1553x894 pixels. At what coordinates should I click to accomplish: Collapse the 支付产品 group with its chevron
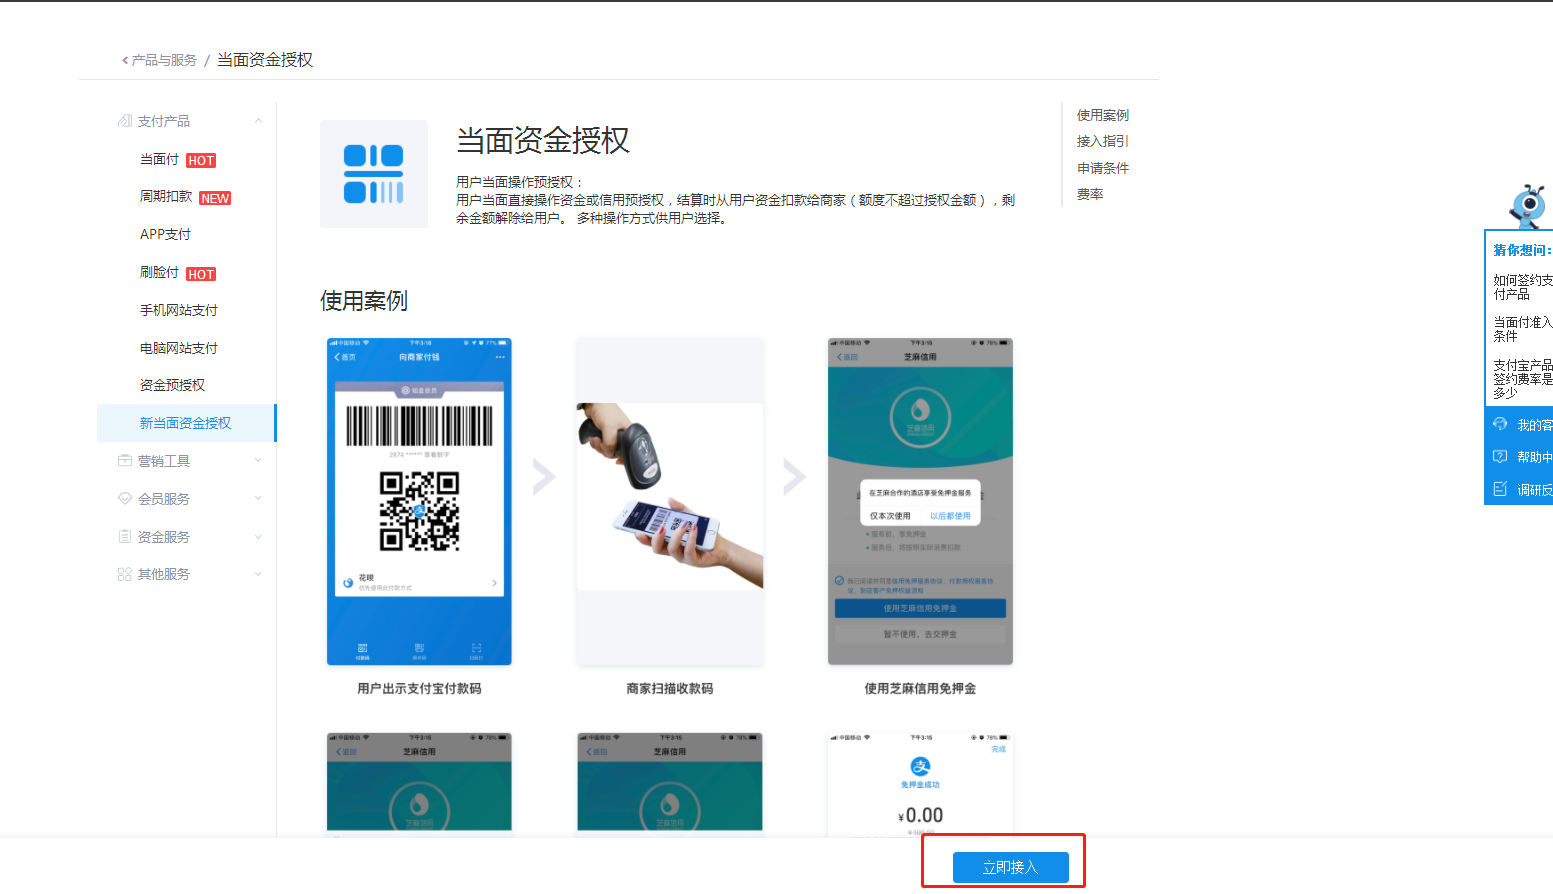(258, 121)
